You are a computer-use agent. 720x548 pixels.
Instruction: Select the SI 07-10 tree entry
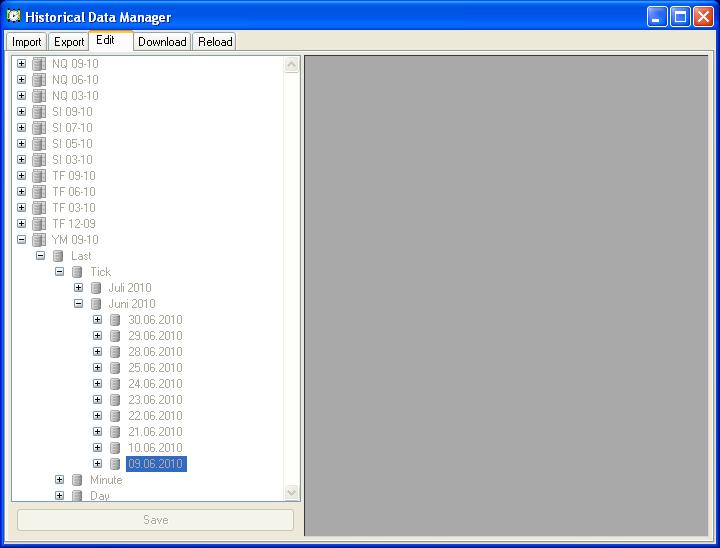(72, 128)
